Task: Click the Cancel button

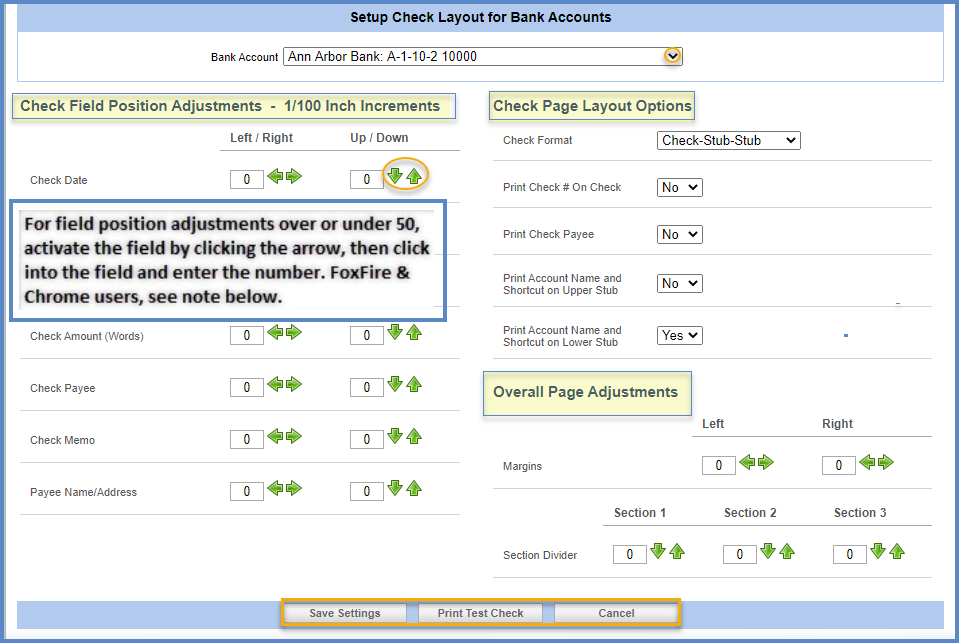Action: [615, 613]
